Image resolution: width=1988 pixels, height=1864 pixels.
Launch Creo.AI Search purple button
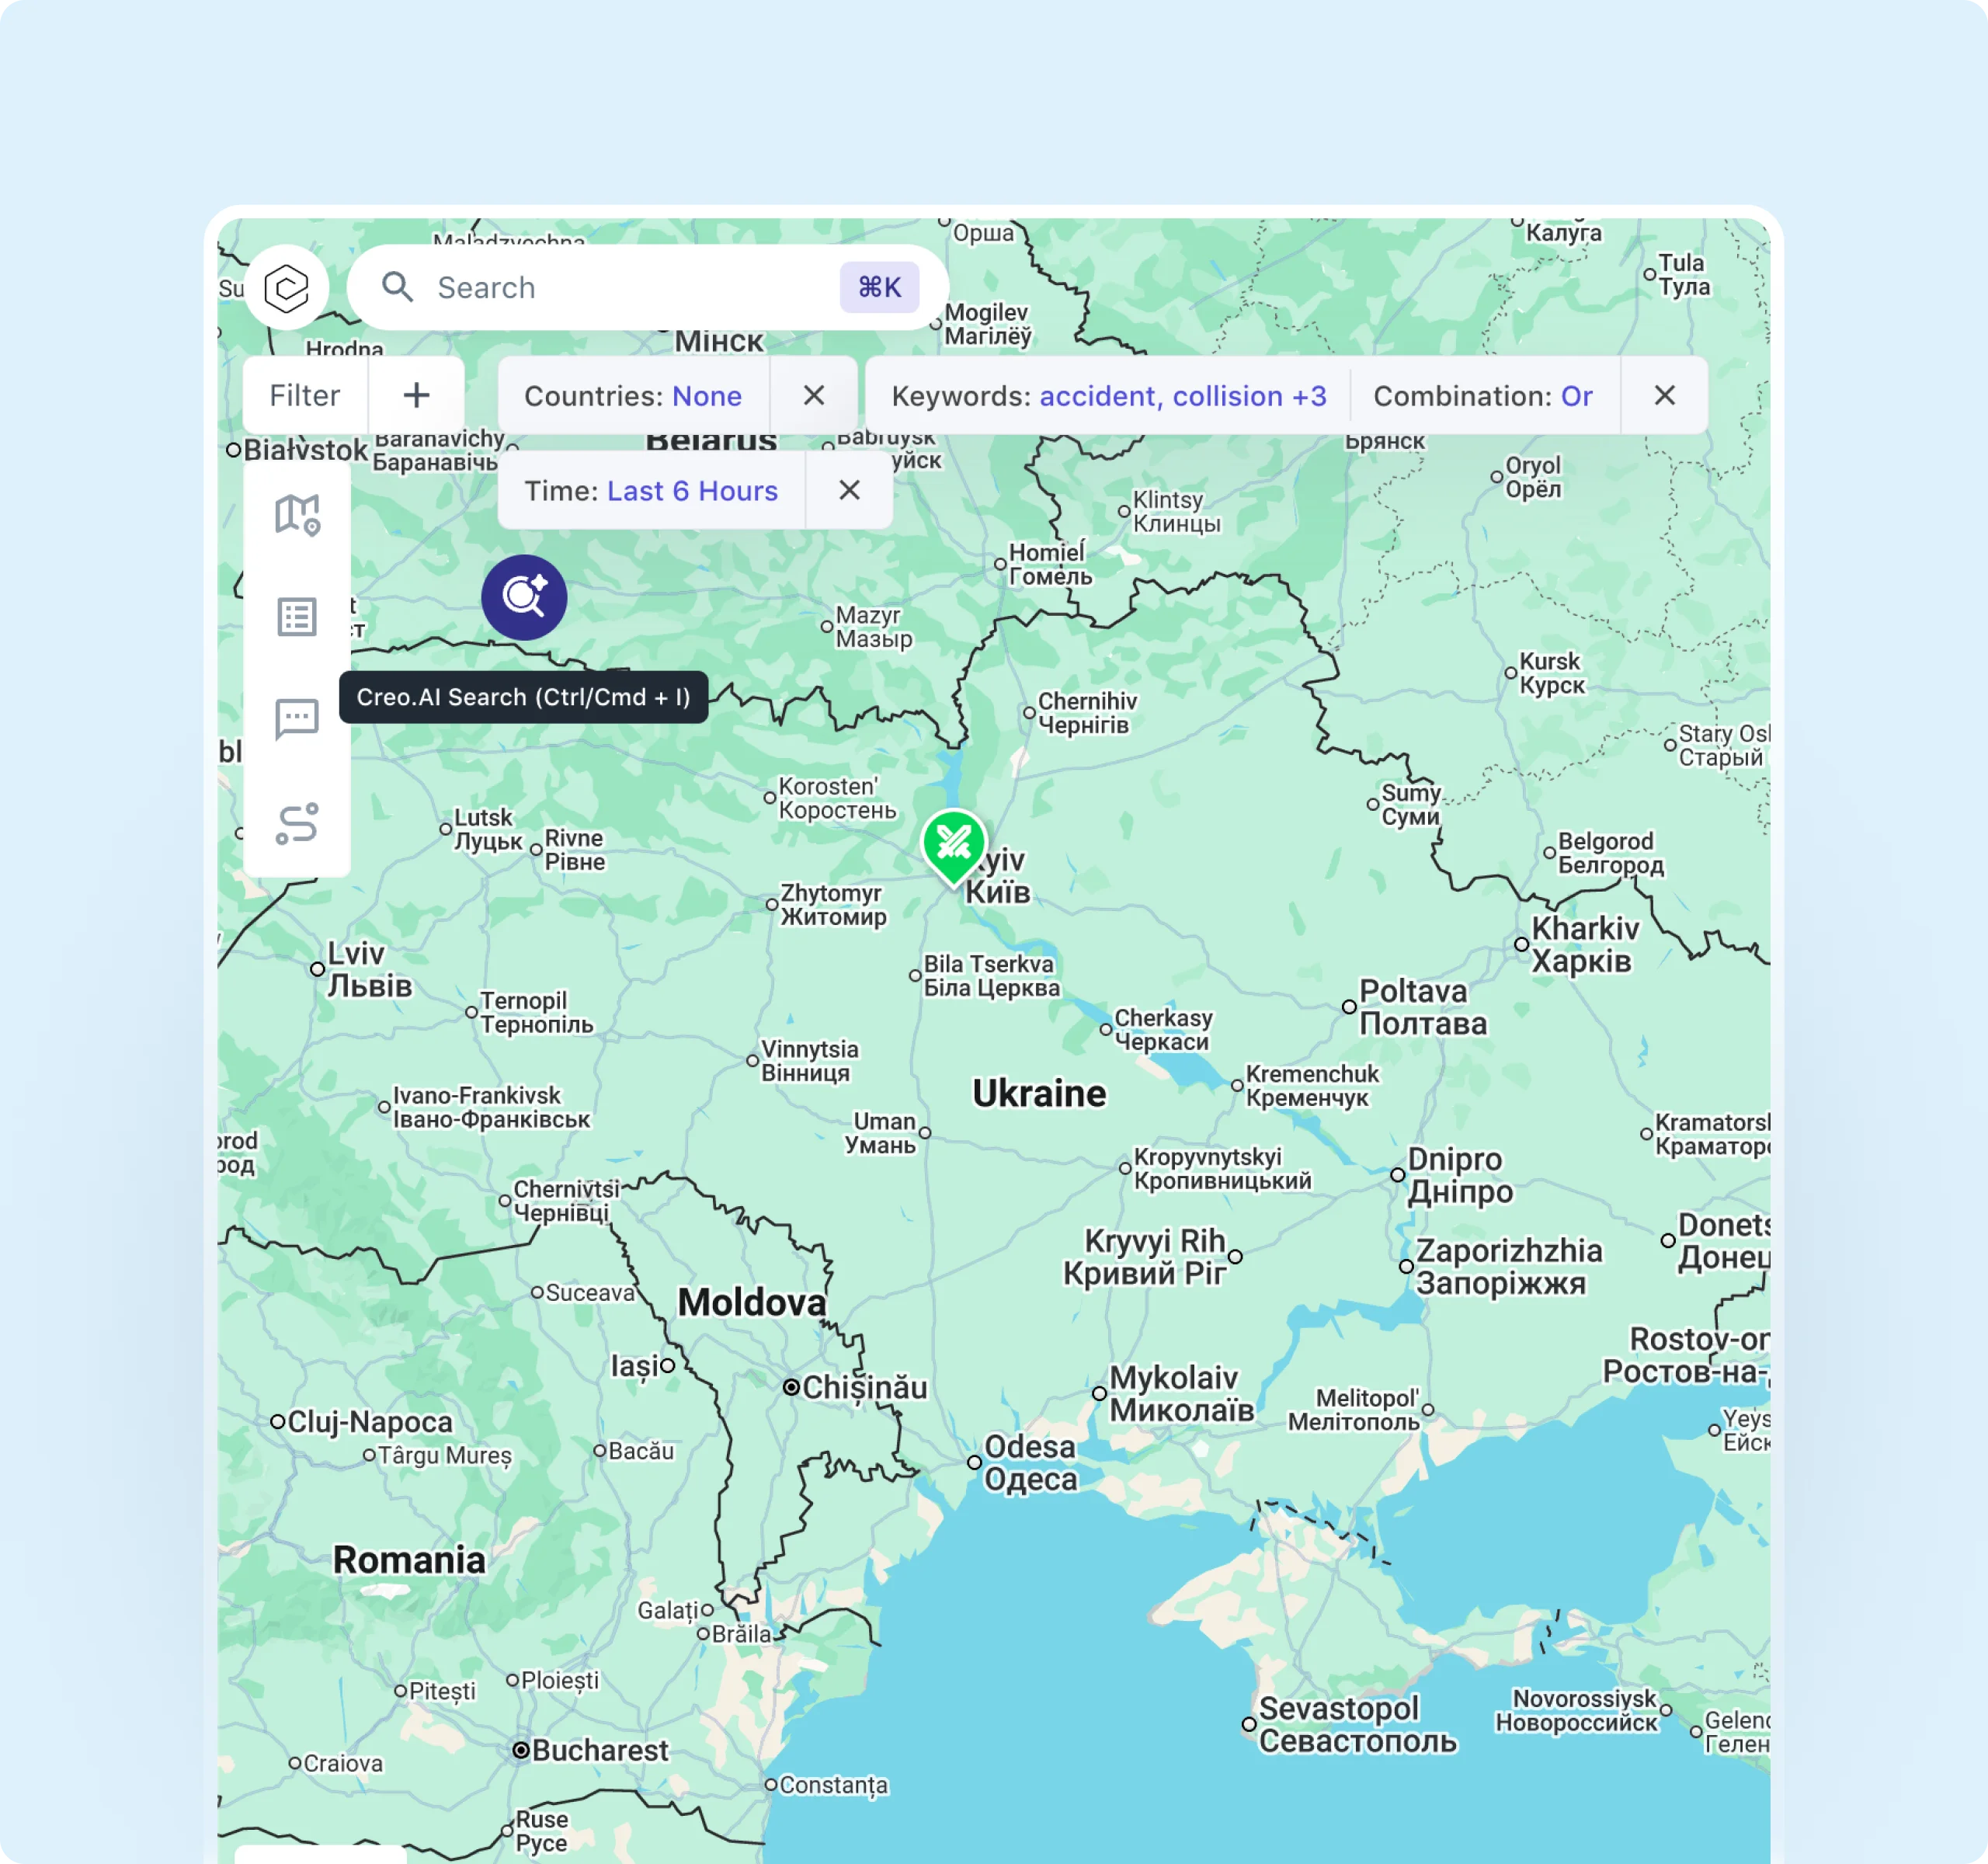pos(524,597)
